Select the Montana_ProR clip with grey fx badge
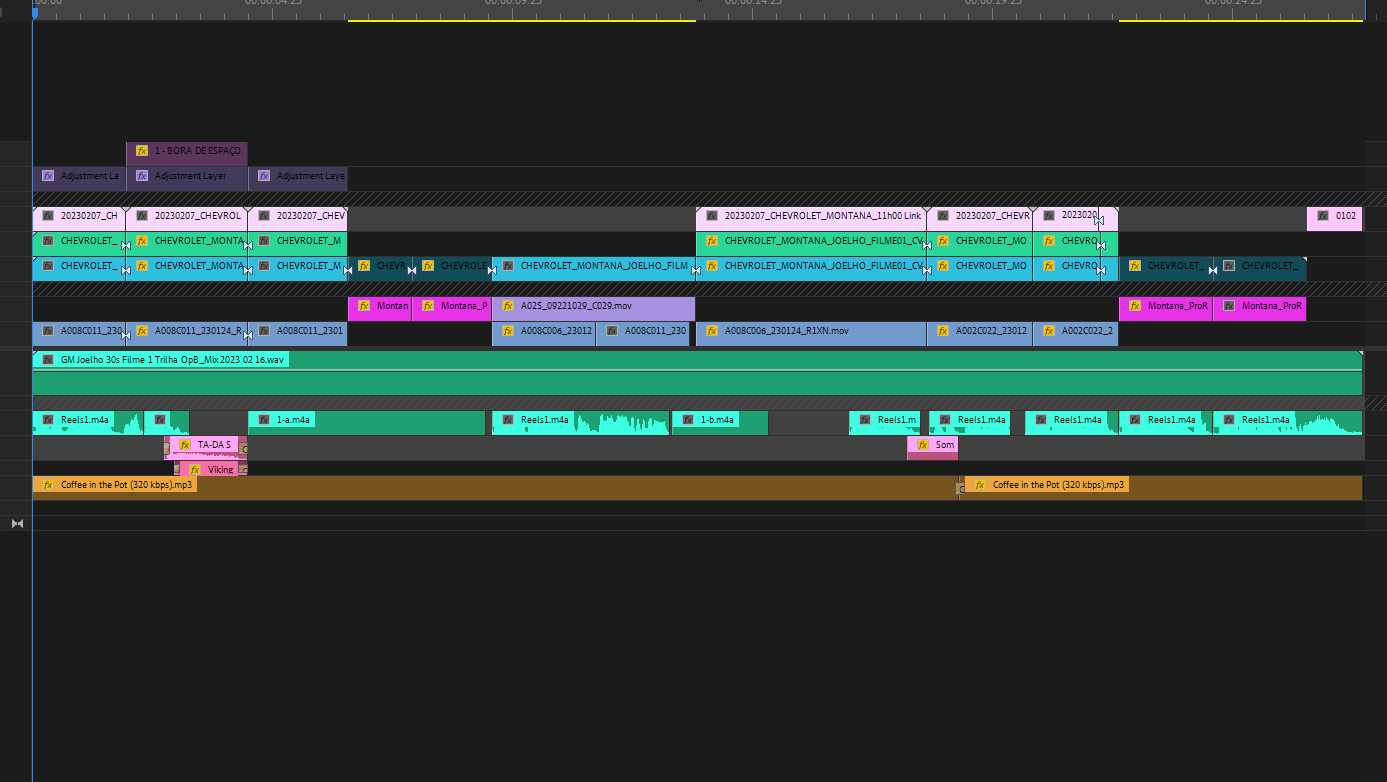1387x782 pixels. (1259, 309)
